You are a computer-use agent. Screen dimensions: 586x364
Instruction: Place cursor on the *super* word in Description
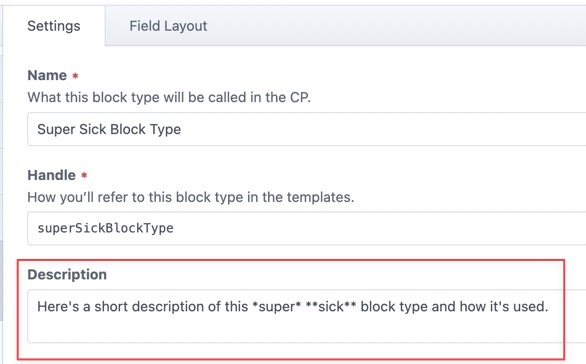coord(277,307)
